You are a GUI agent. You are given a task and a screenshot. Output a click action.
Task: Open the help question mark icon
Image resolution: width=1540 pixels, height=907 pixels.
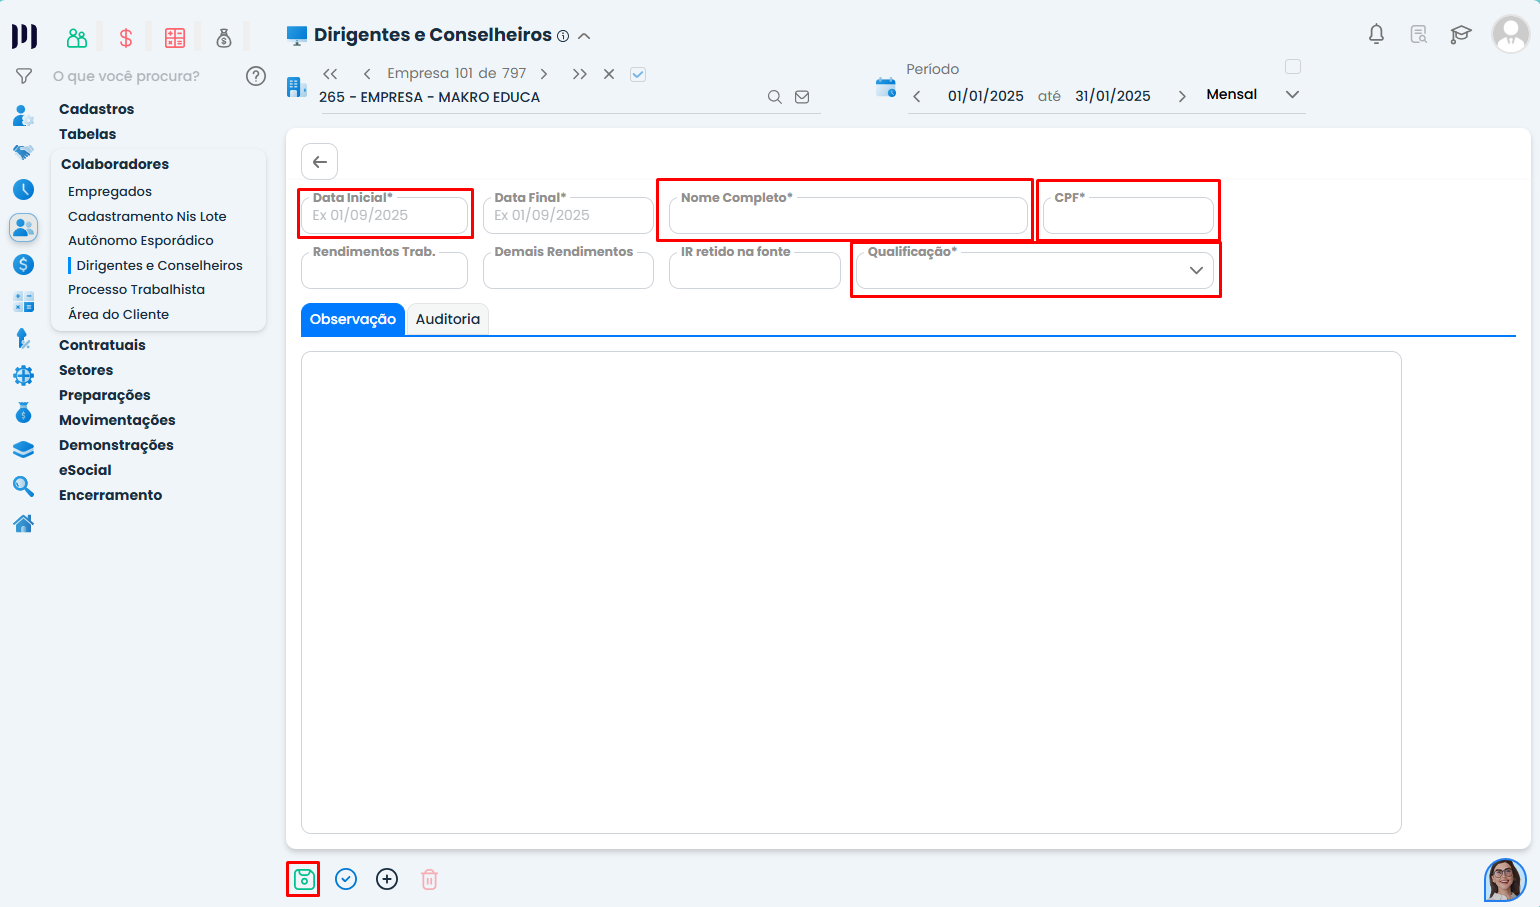[x=256, y=76]
